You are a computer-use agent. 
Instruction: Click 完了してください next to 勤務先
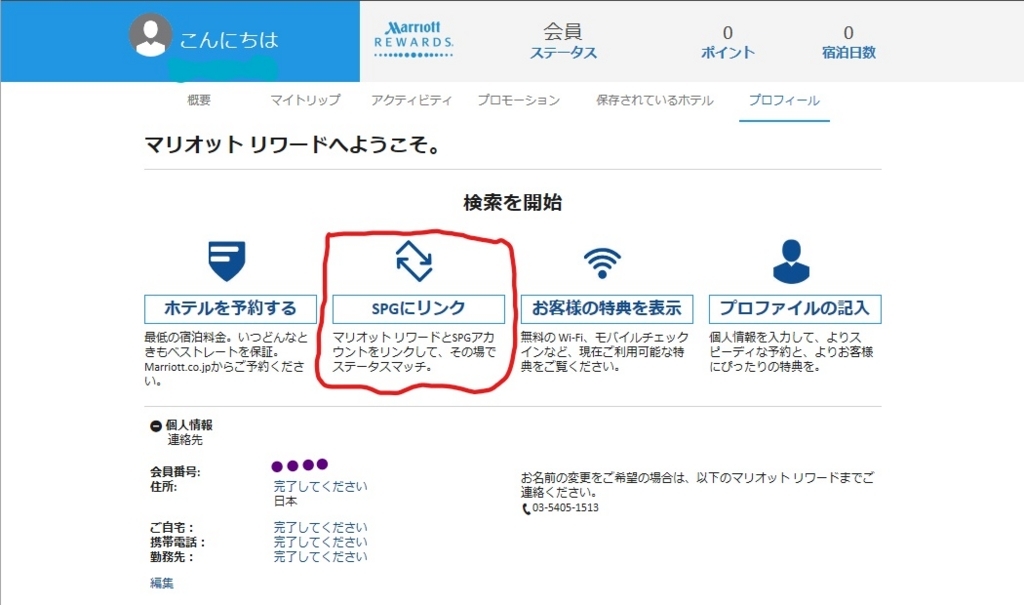(320, 557)
